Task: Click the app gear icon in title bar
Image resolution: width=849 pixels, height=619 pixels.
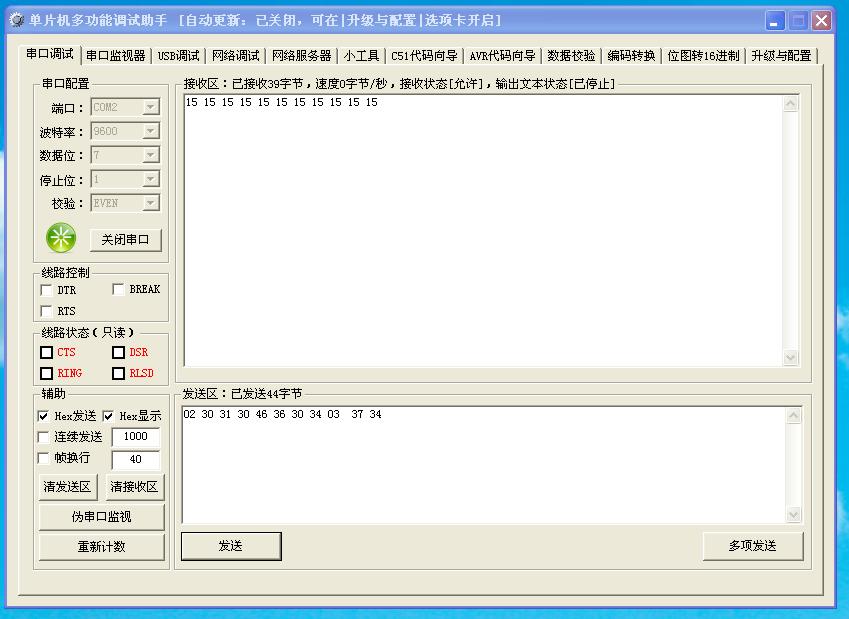Action: point(16,20)
